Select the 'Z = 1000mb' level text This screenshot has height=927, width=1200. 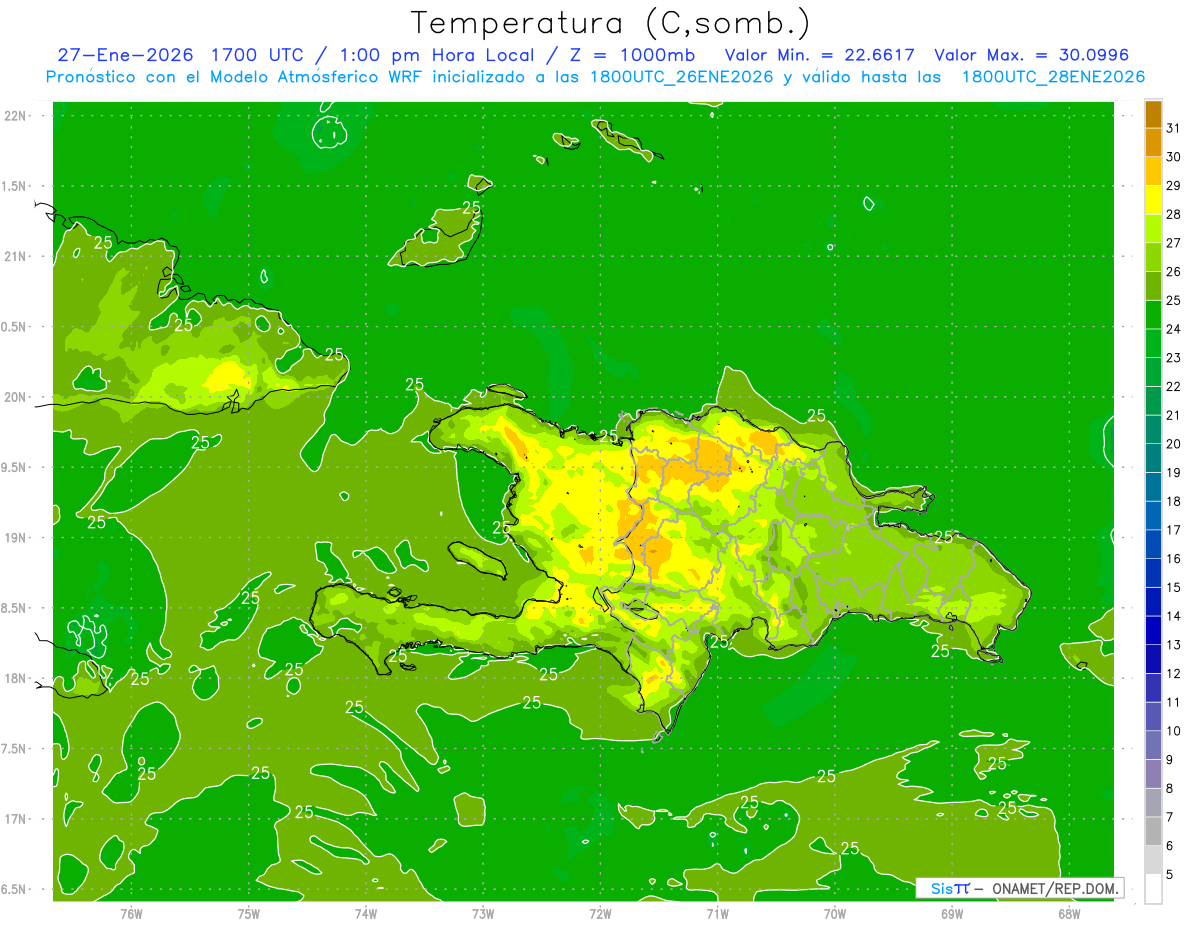(631, 56)
